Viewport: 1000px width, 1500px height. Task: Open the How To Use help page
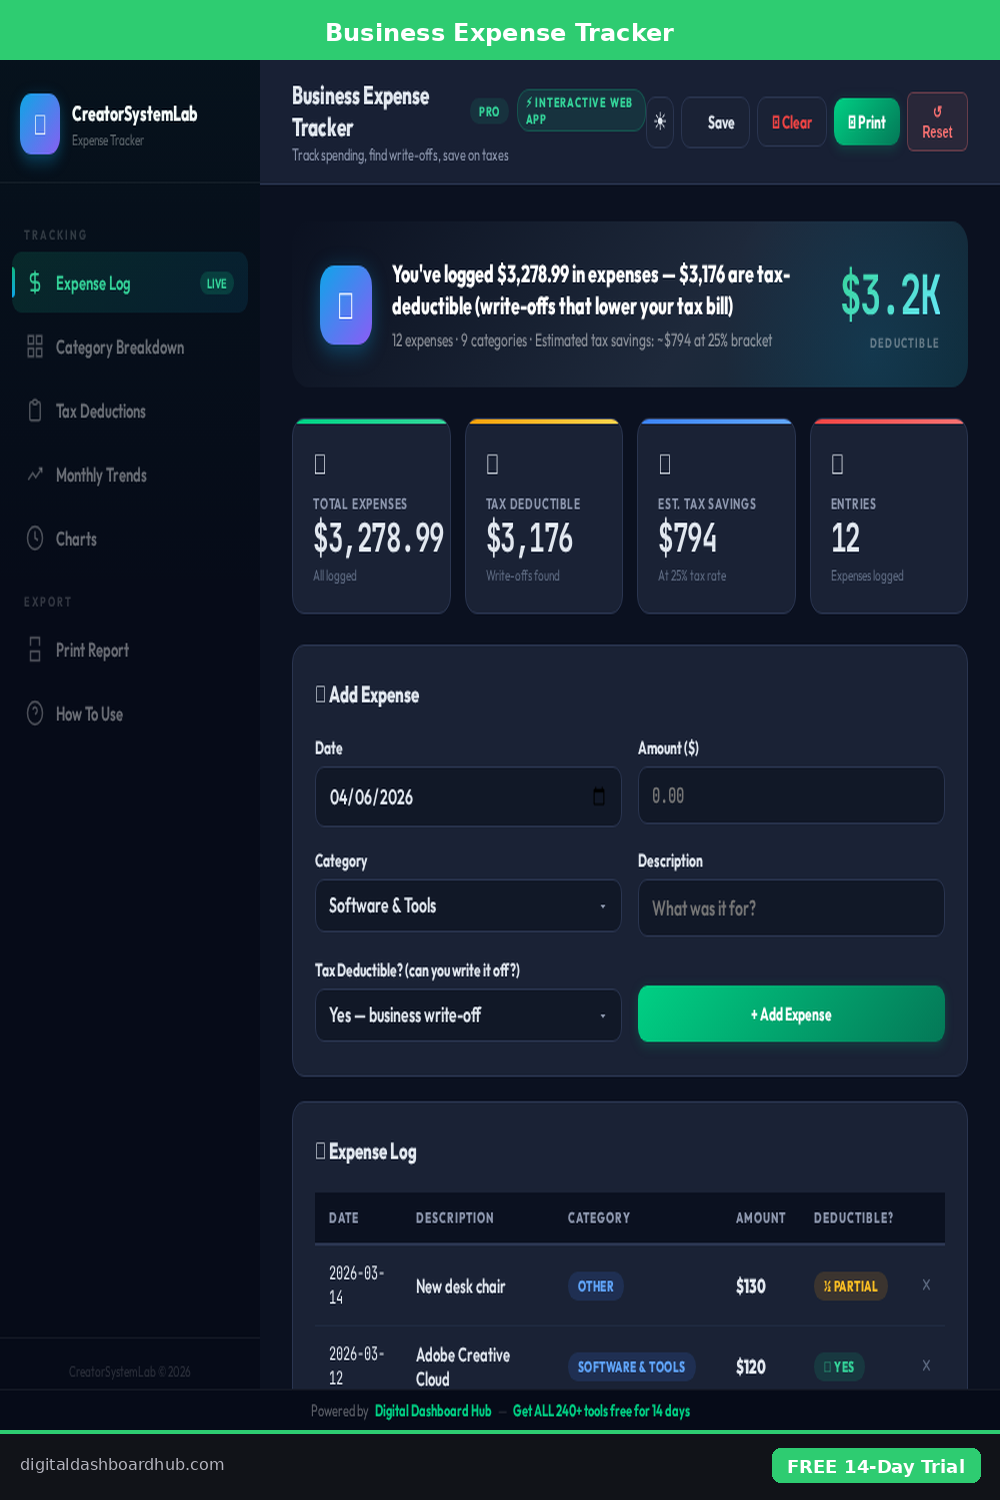(89, 714)
